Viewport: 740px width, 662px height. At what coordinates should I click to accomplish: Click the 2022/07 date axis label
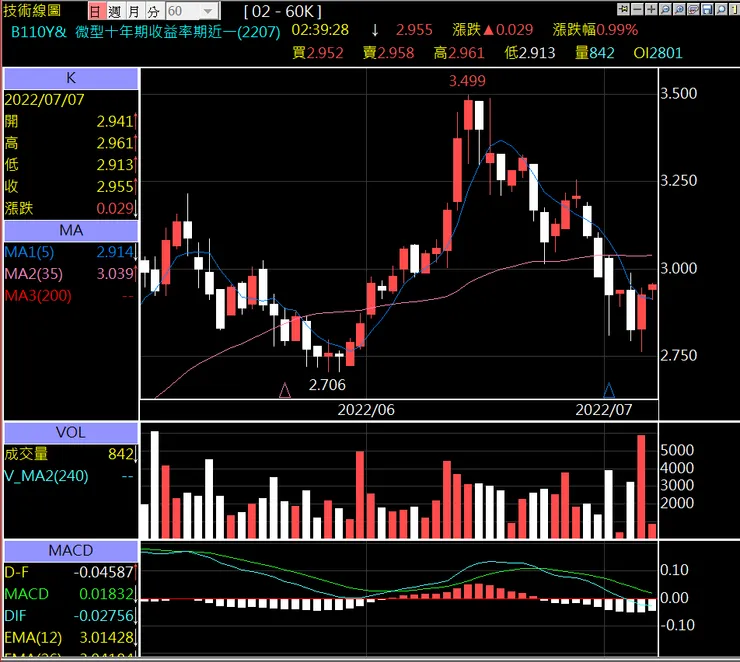pos(604,410)
